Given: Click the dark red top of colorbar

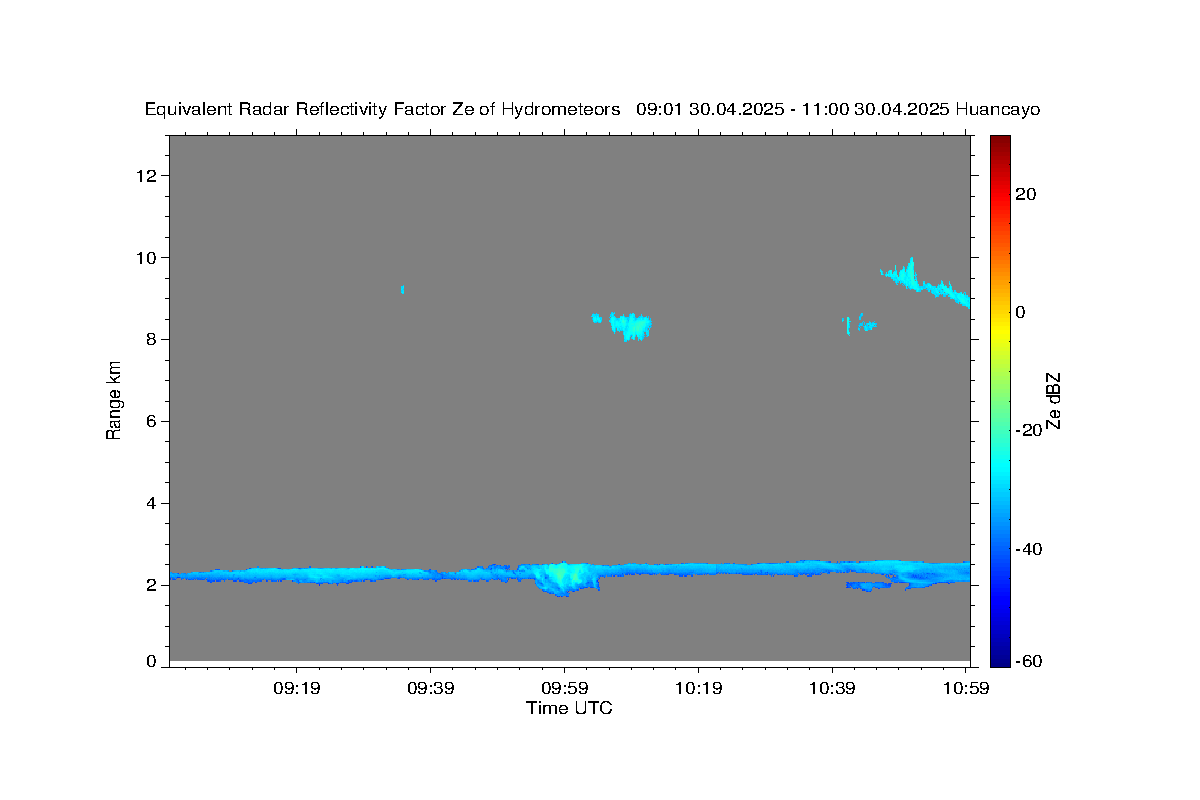Looking at the screenshot, I should [1000, 145].
